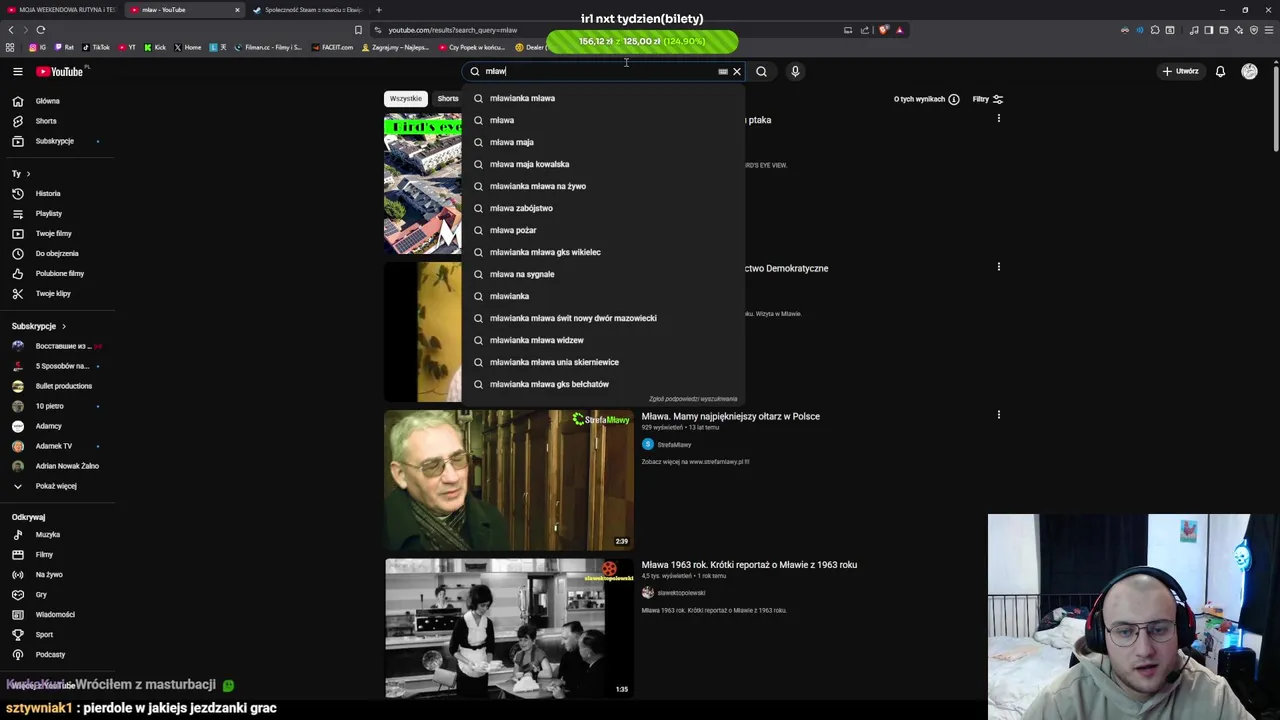Viewport: 1280px width, 720px height.
Task: Select the Shorts filter chip
Action: tap(448, 98)
